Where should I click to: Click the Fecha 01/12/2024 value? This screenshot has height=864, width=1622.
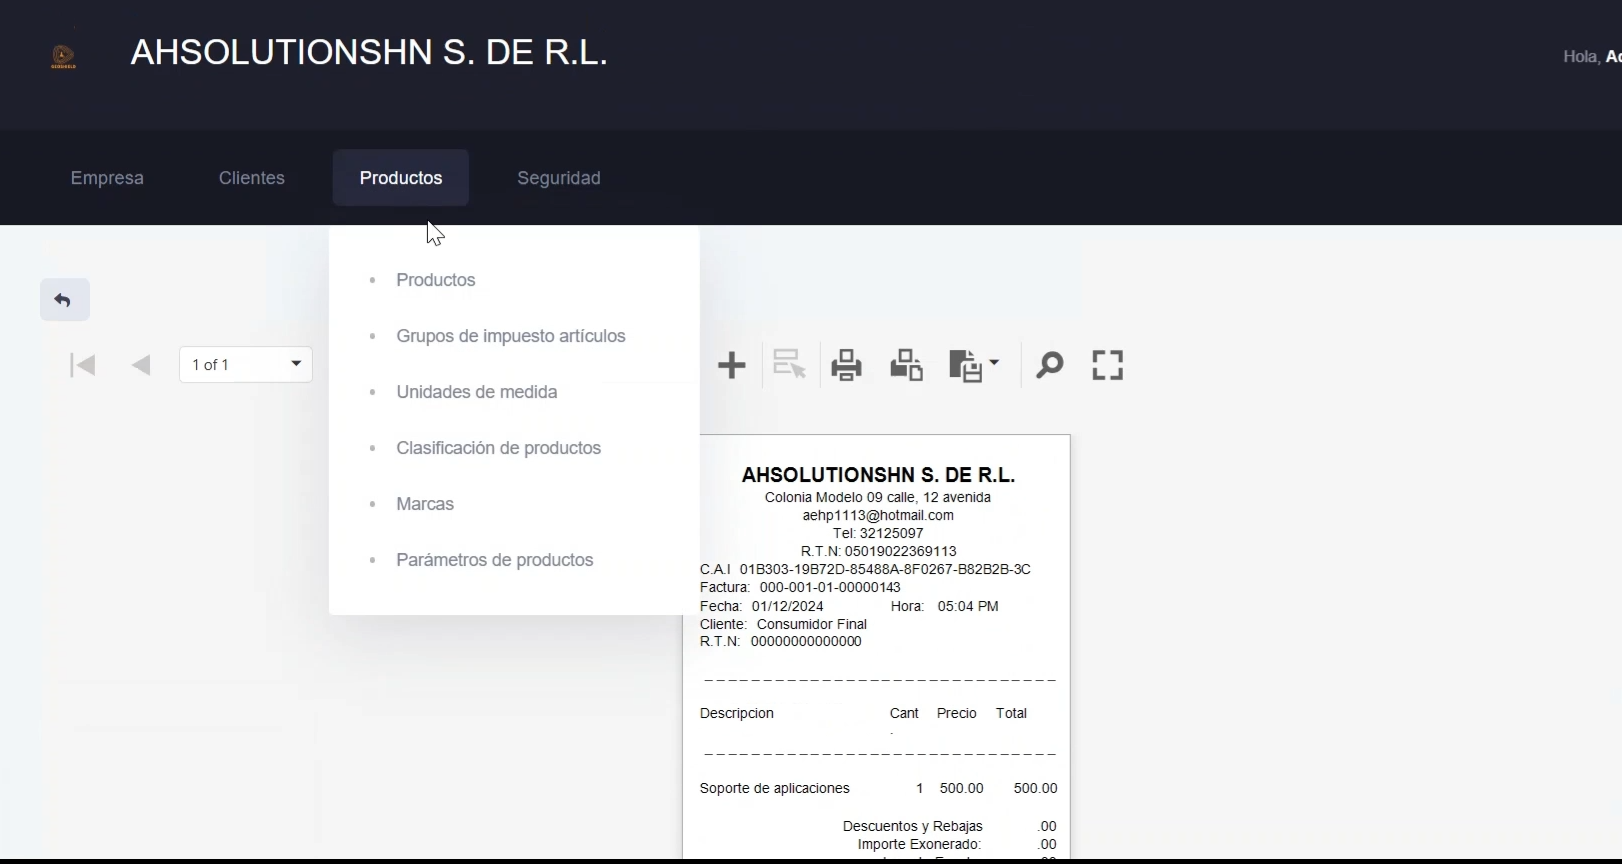[x=788, y=606]
